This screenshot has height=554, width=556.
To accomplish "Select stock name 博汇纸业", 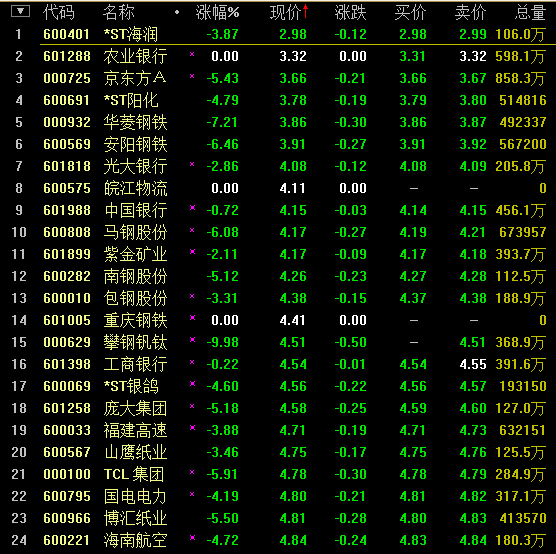I will pyautogui.click(x=135, y=518).
